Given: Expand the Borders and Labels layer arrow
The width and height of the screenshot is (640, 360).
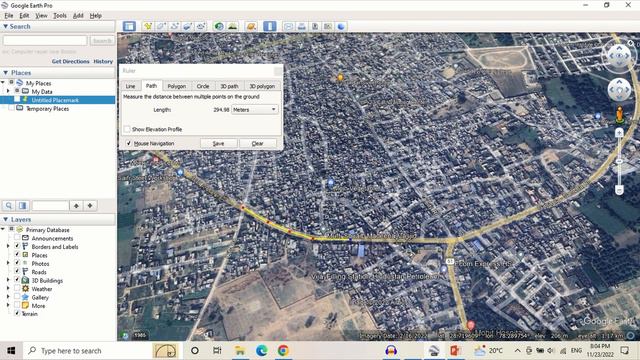Looking at the screenshot, I should coord(9,247).
